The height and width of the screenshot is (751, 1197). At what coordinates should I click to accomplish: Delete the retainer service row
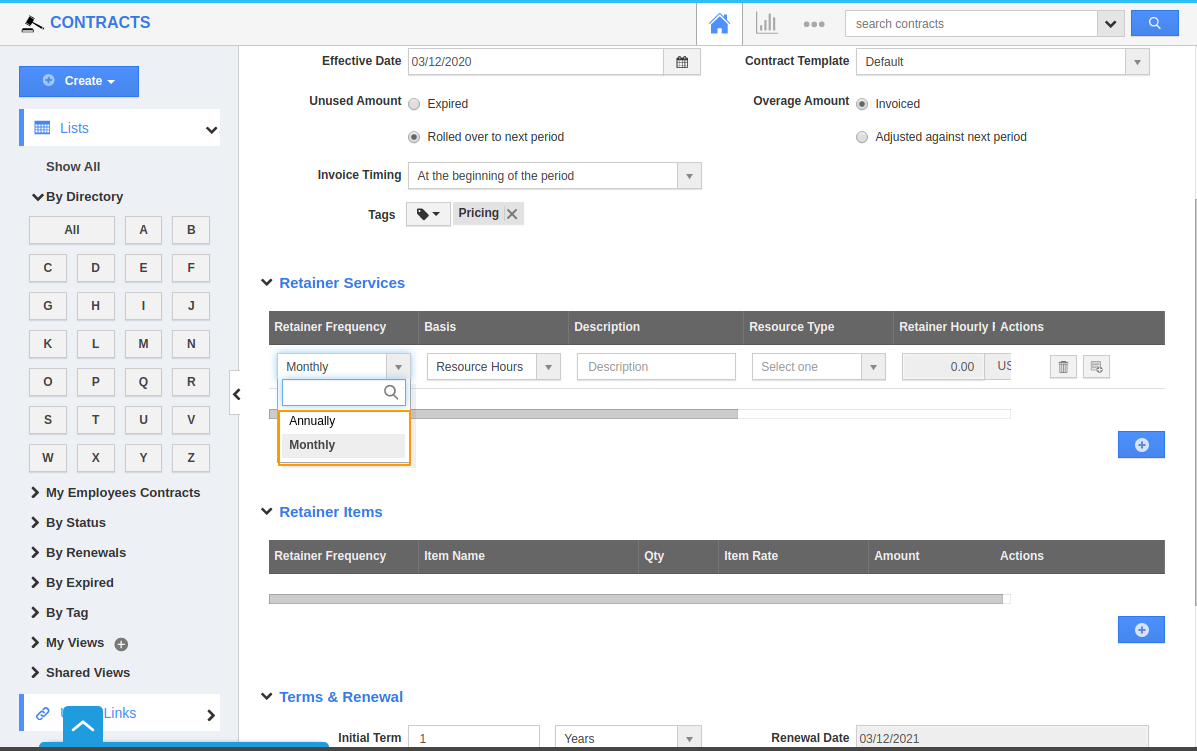1063,367
